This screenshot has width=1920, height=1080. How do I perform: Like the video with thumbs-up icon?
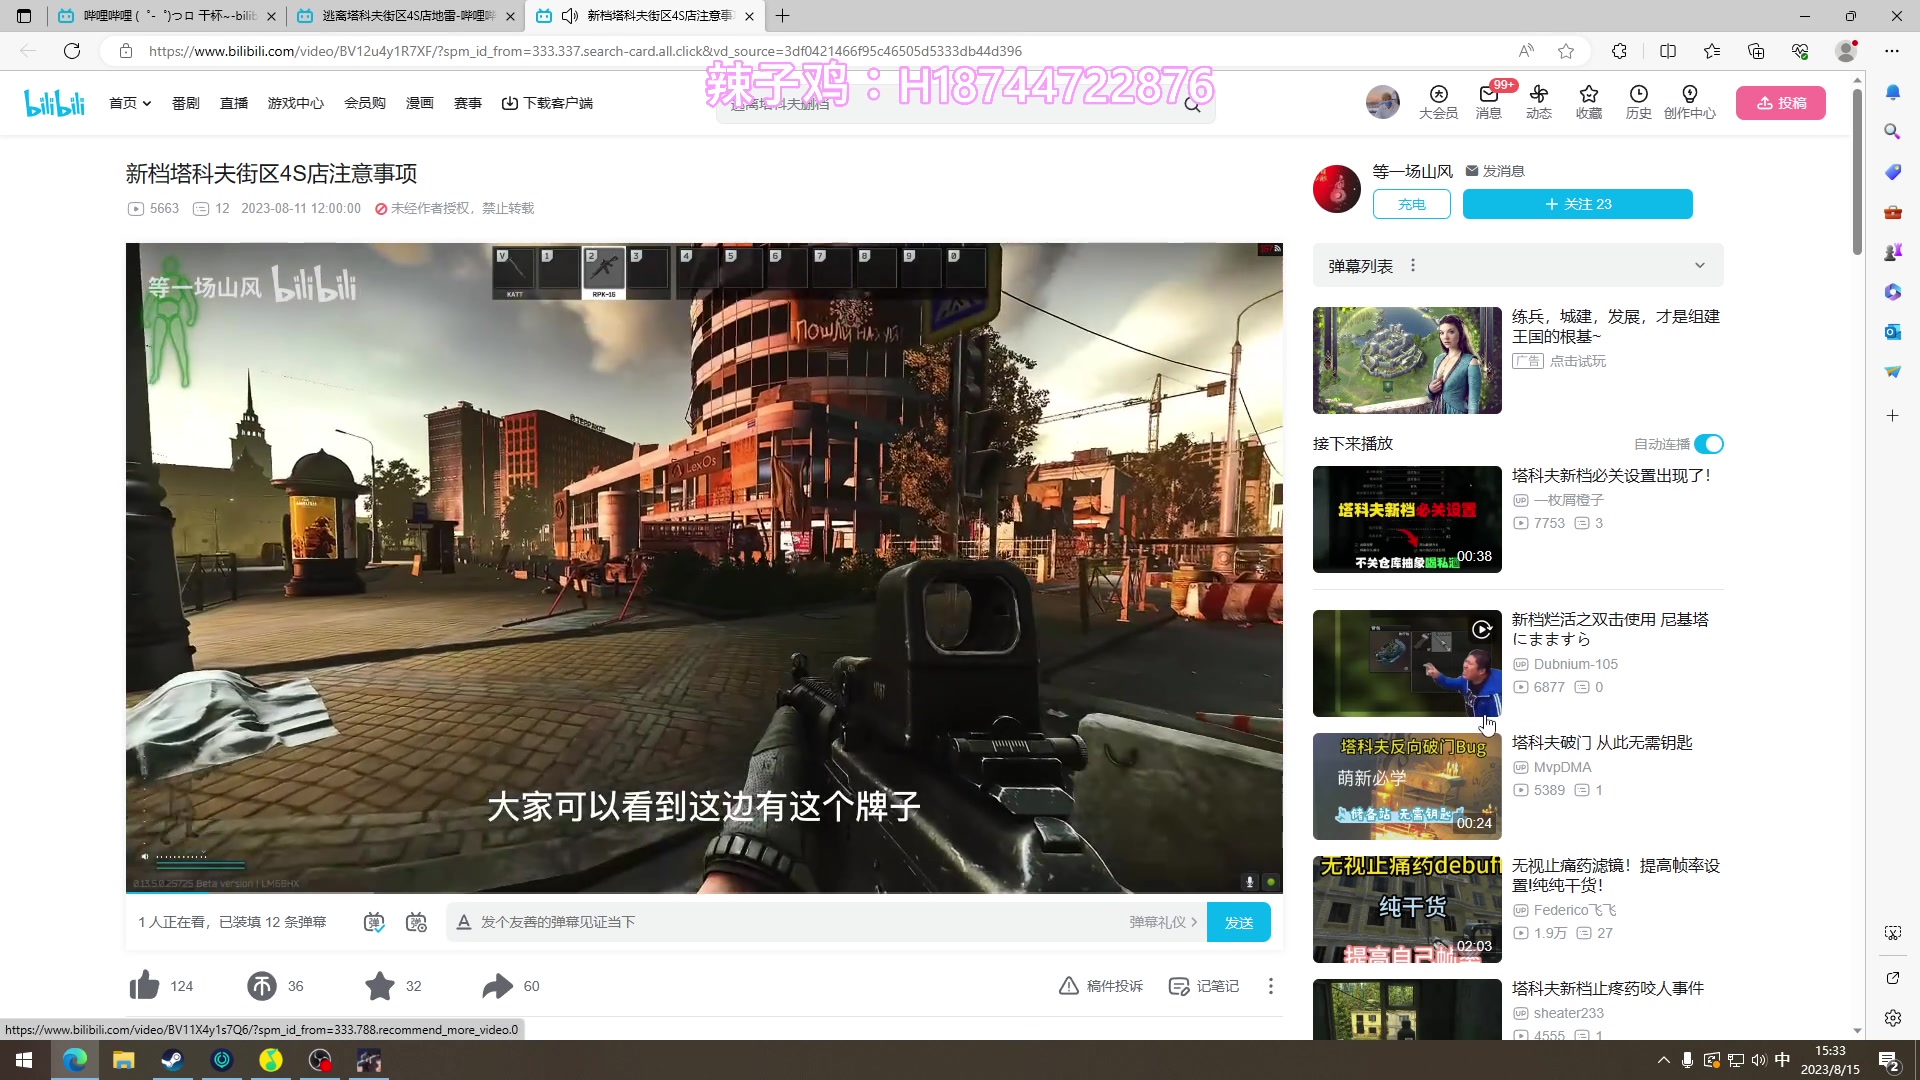pyautogui.click(x=145, y=986)
